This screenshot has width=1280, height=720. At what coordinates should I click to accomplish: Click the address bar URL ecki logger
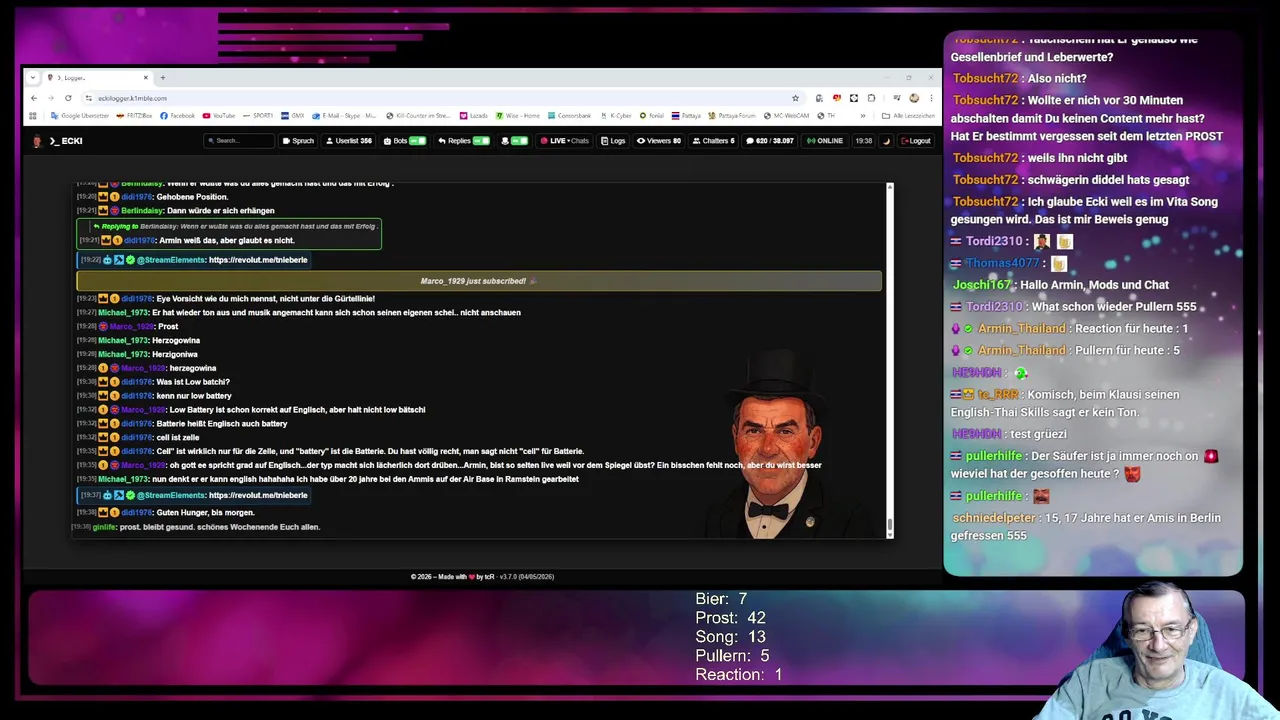[132, 98]
